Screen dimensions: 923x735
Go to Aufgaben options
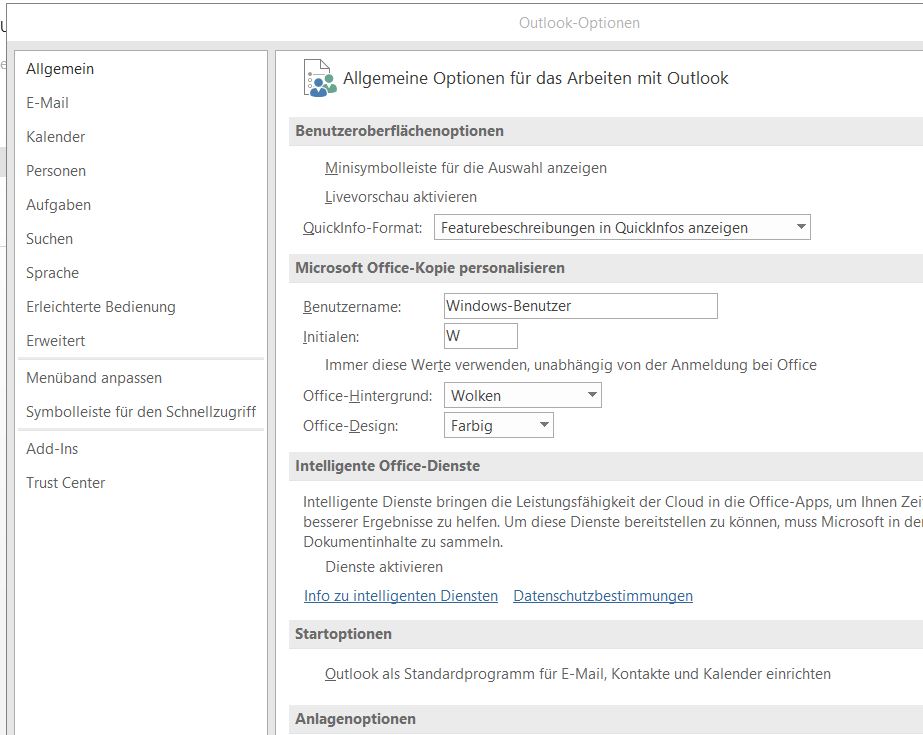point(58,205)
